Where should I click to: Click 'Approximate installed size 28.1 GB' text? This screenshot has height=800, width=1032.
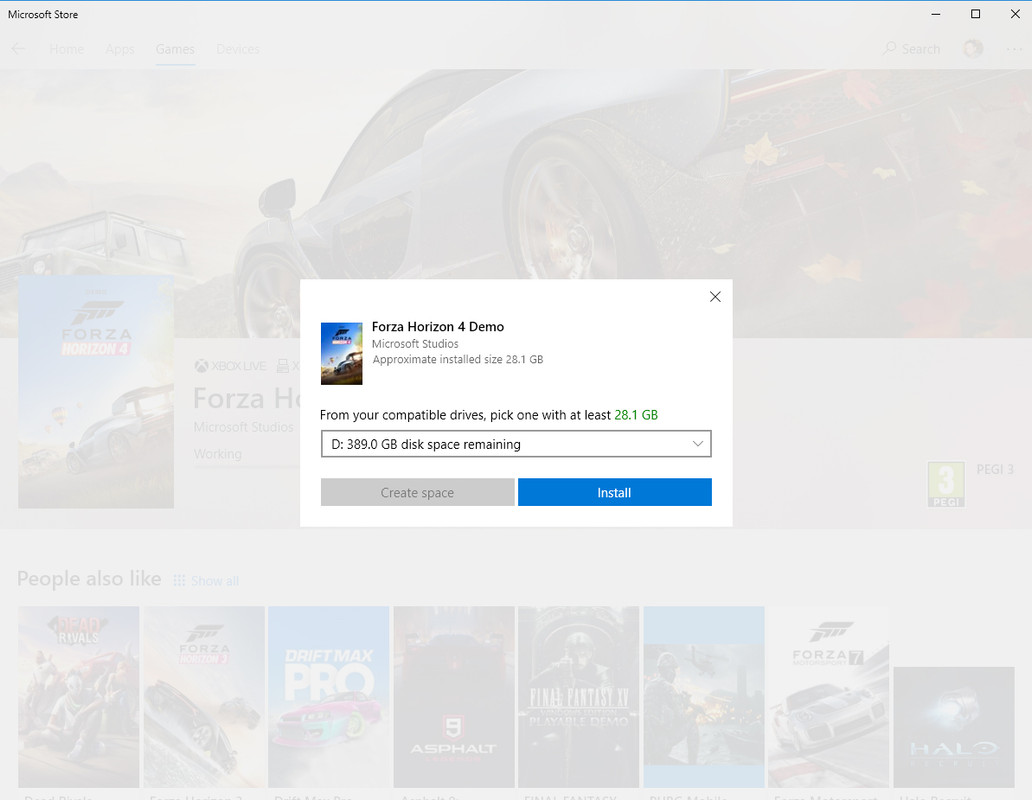[x=458, y=359]
